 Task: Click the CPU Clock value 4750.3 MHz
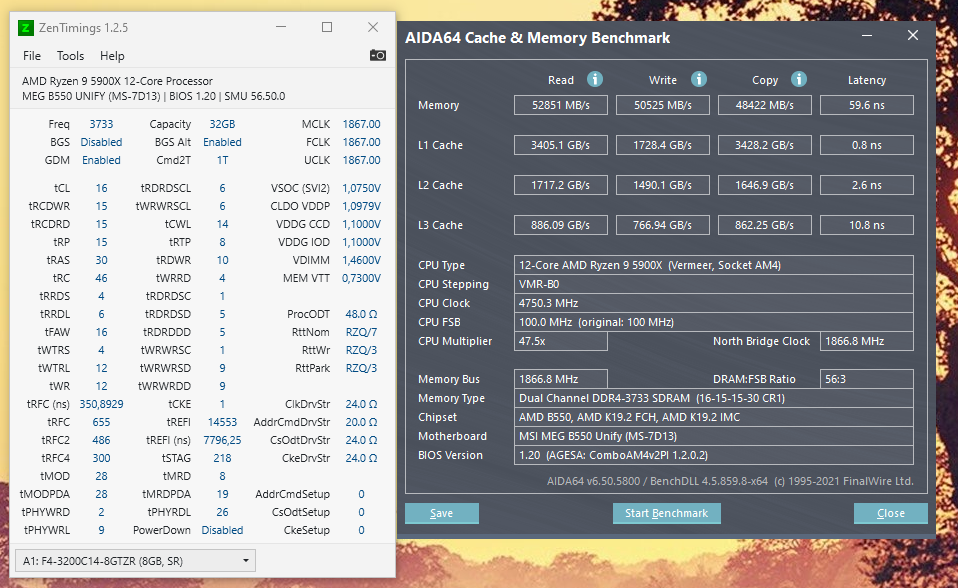tap(714, 303)
